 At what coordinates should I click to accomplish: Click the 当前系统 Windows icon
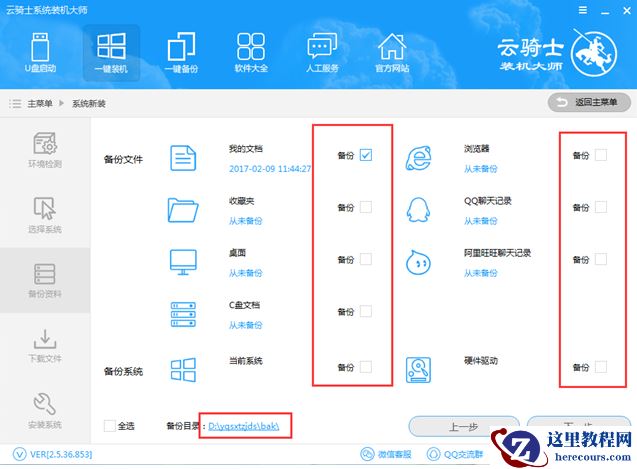click(183, 370)
